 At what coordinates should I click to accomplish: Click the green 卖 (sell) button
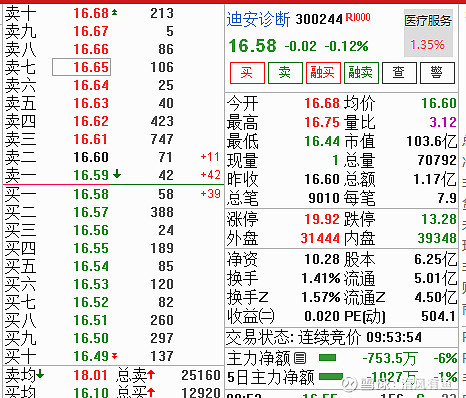[285, 73]
